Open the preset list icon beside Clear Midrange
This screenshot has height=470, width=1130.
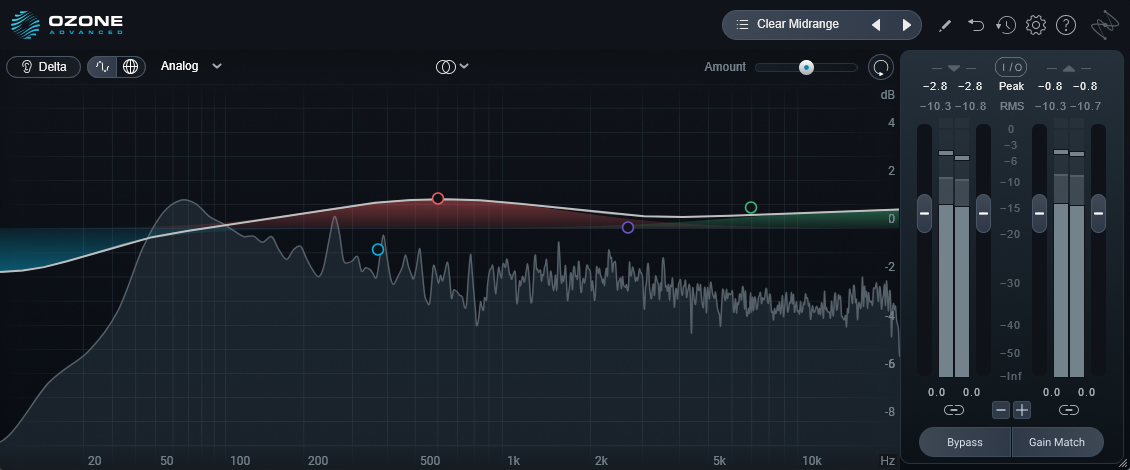click(x=742, y=25)
